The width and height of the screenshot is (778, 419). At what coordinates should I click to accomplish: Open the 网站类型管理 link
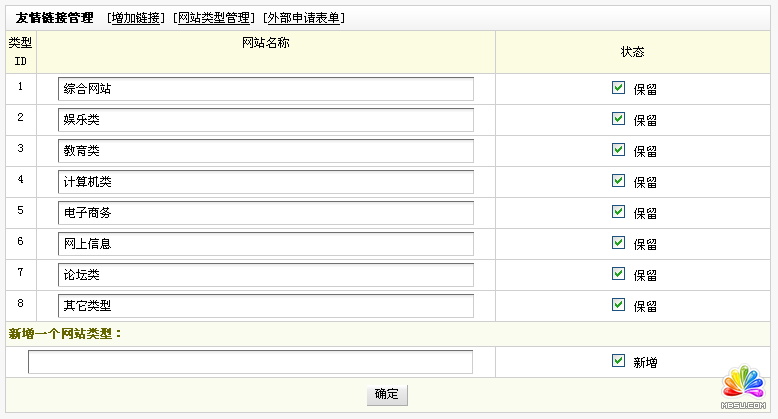(213, 18)
